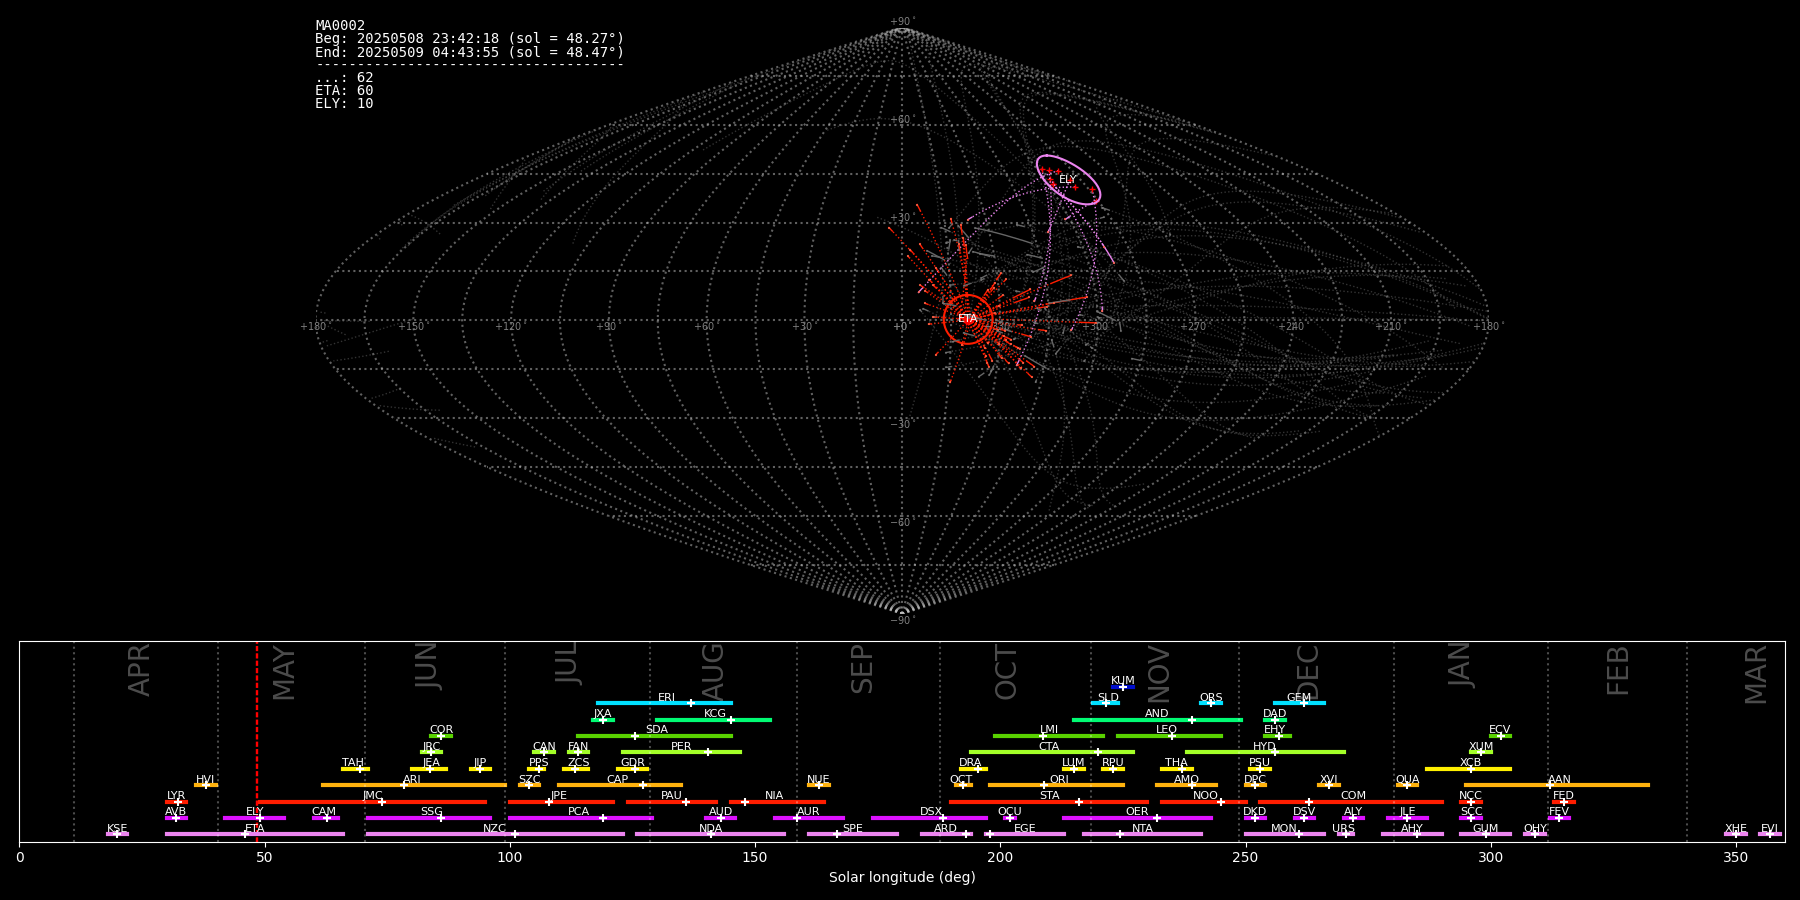Select the HYD light green shower bar
1800x900 pixels.
click(1265, 752)
